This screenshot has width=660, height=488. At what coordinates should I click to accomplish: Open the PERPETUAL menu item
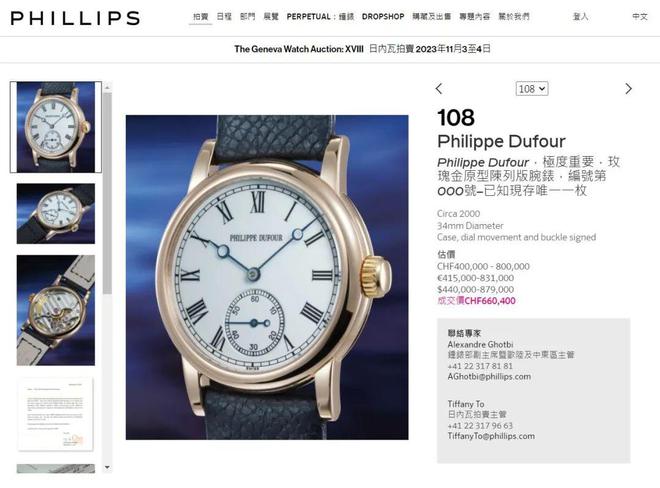click(320, 17)
